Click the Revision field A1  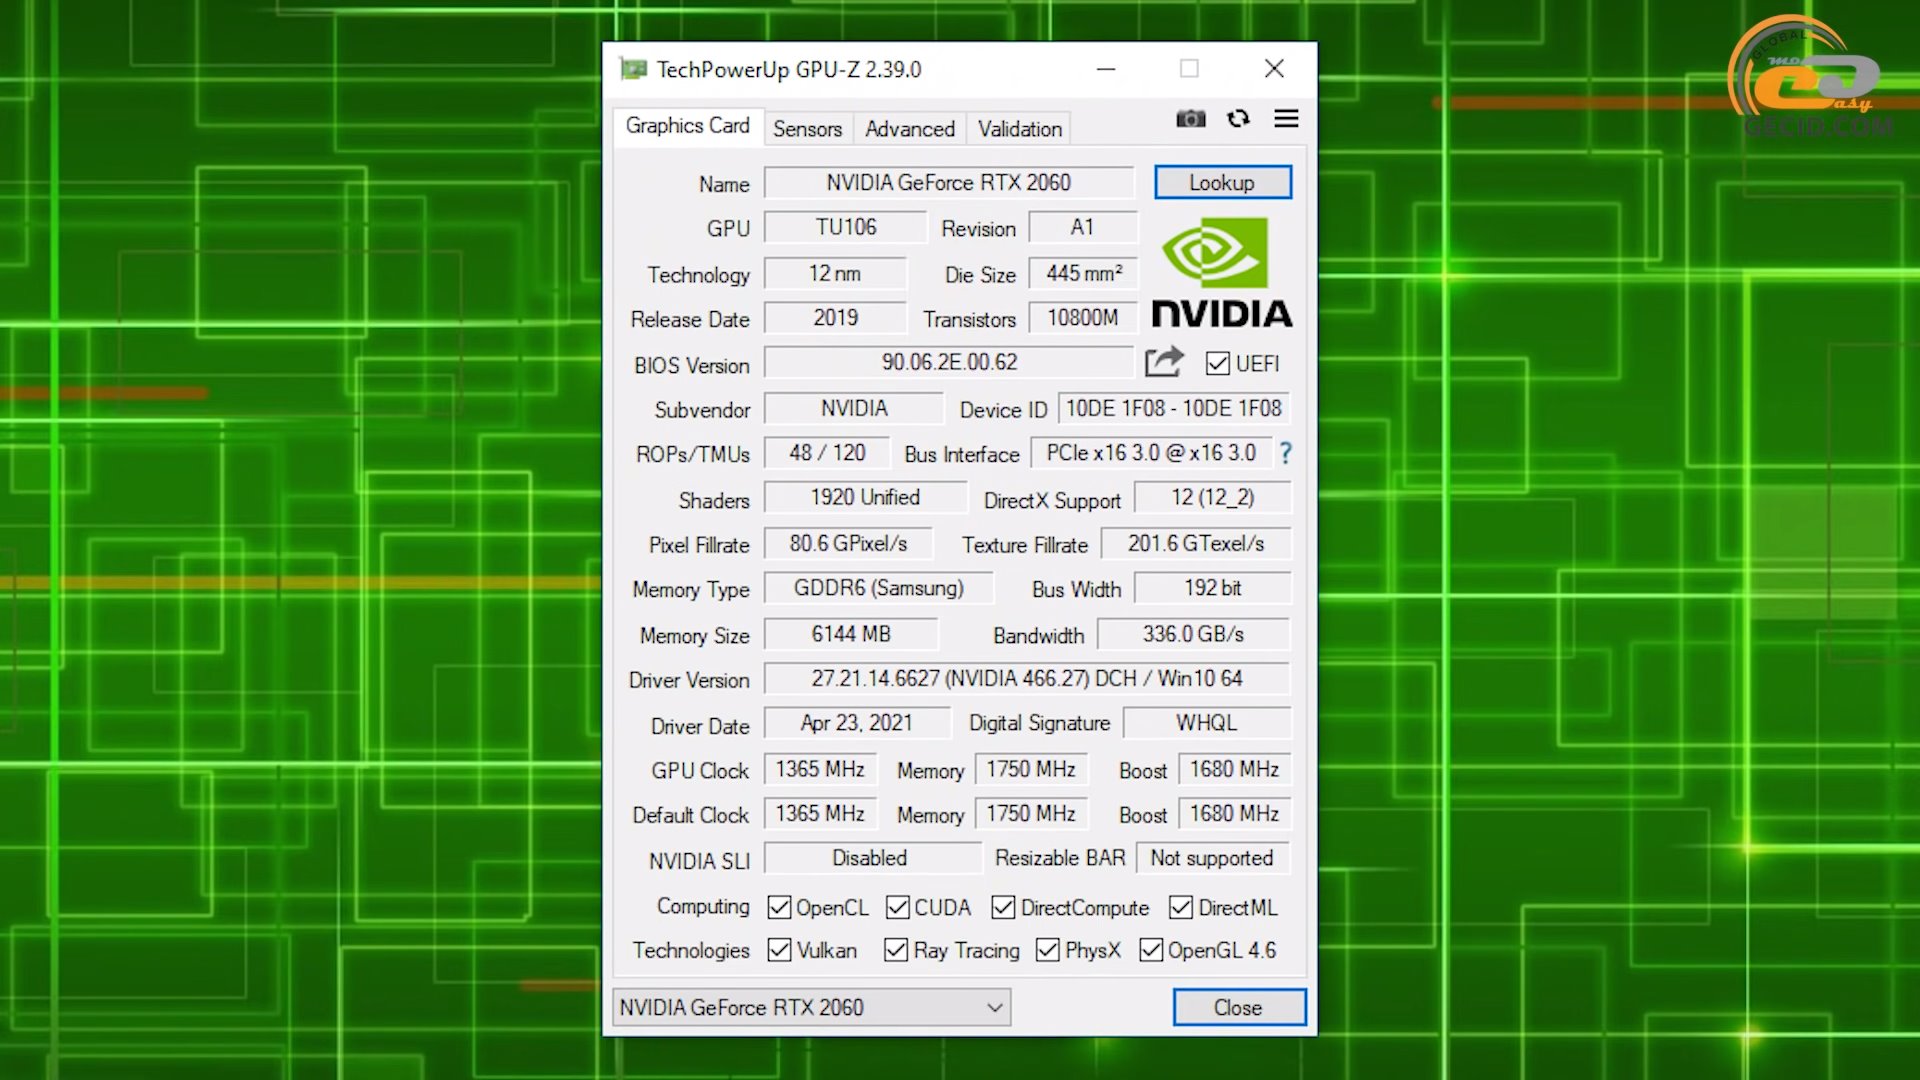1083,227
